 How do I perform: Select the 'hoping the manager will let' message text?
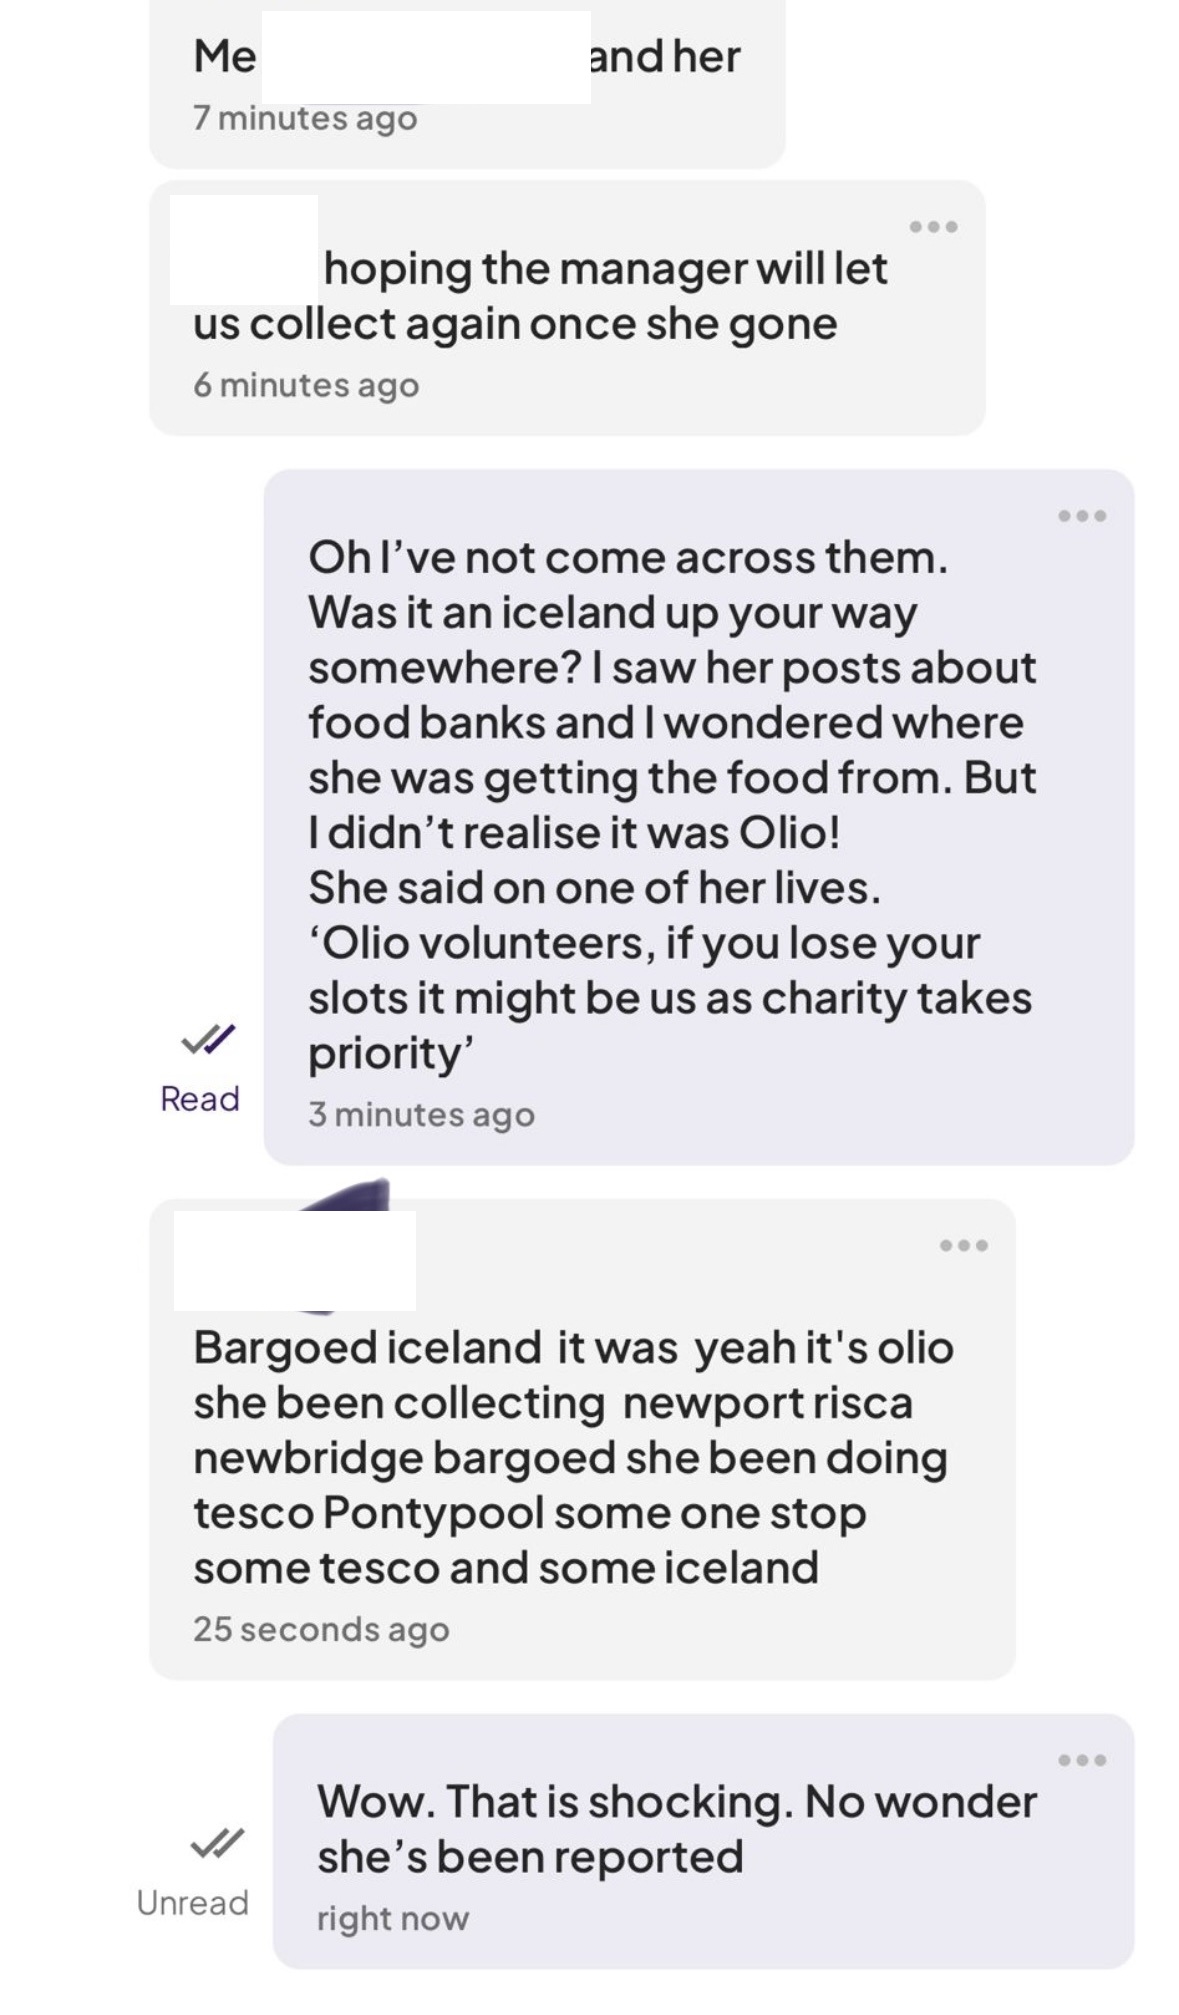(x=604, y=269)
